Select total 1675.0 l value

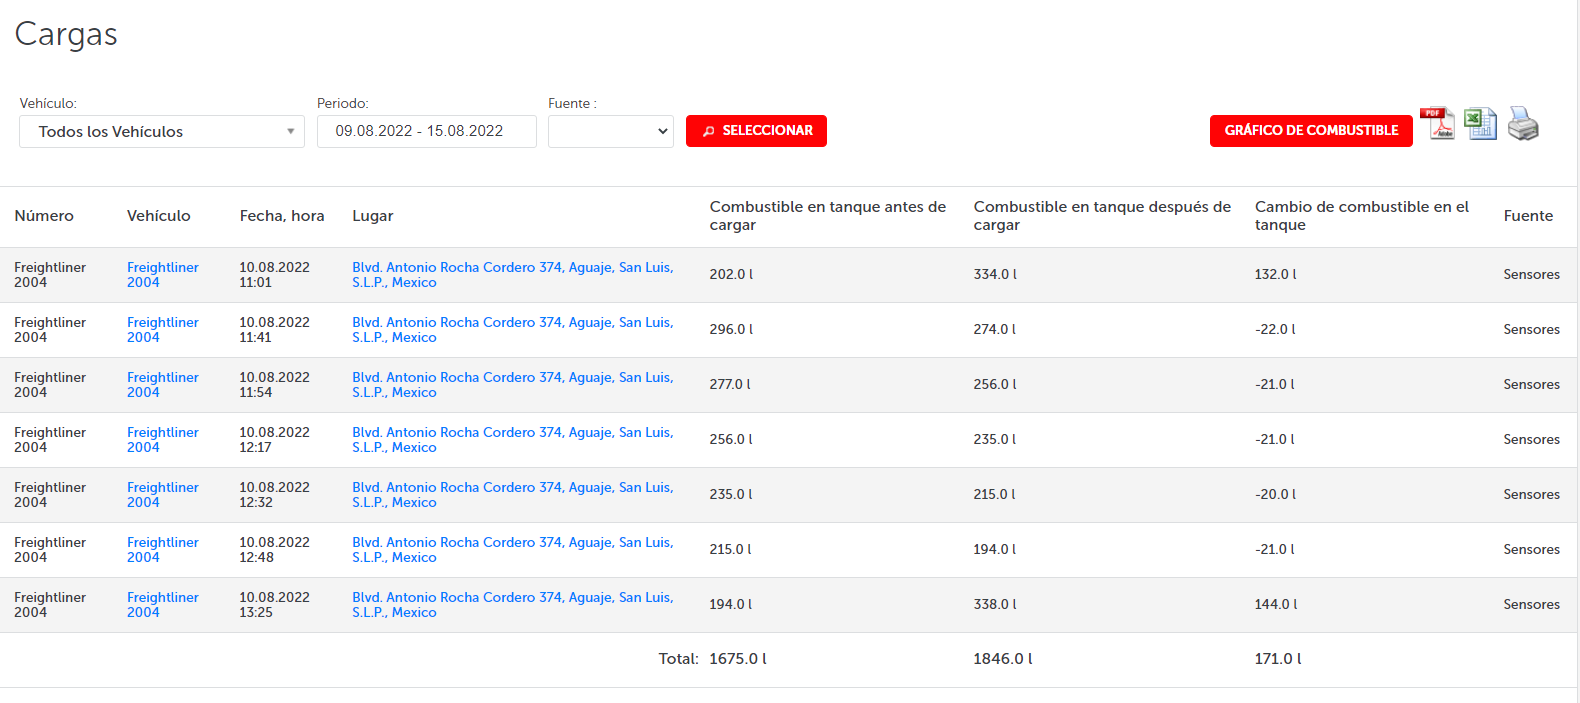pos(738,659)
